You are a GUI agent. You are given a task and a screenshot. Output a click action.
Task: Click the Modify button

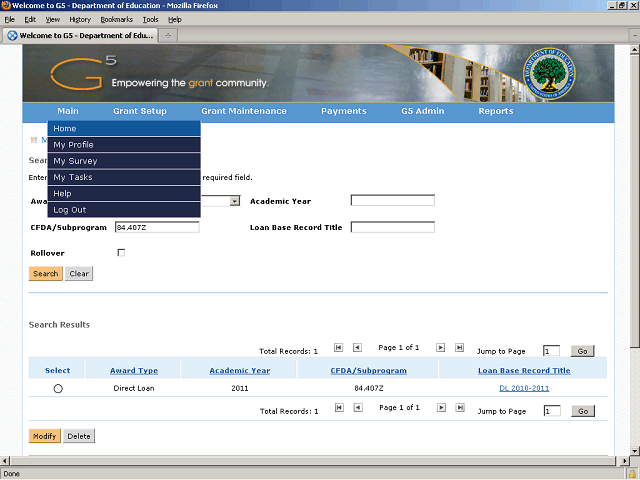44,436
